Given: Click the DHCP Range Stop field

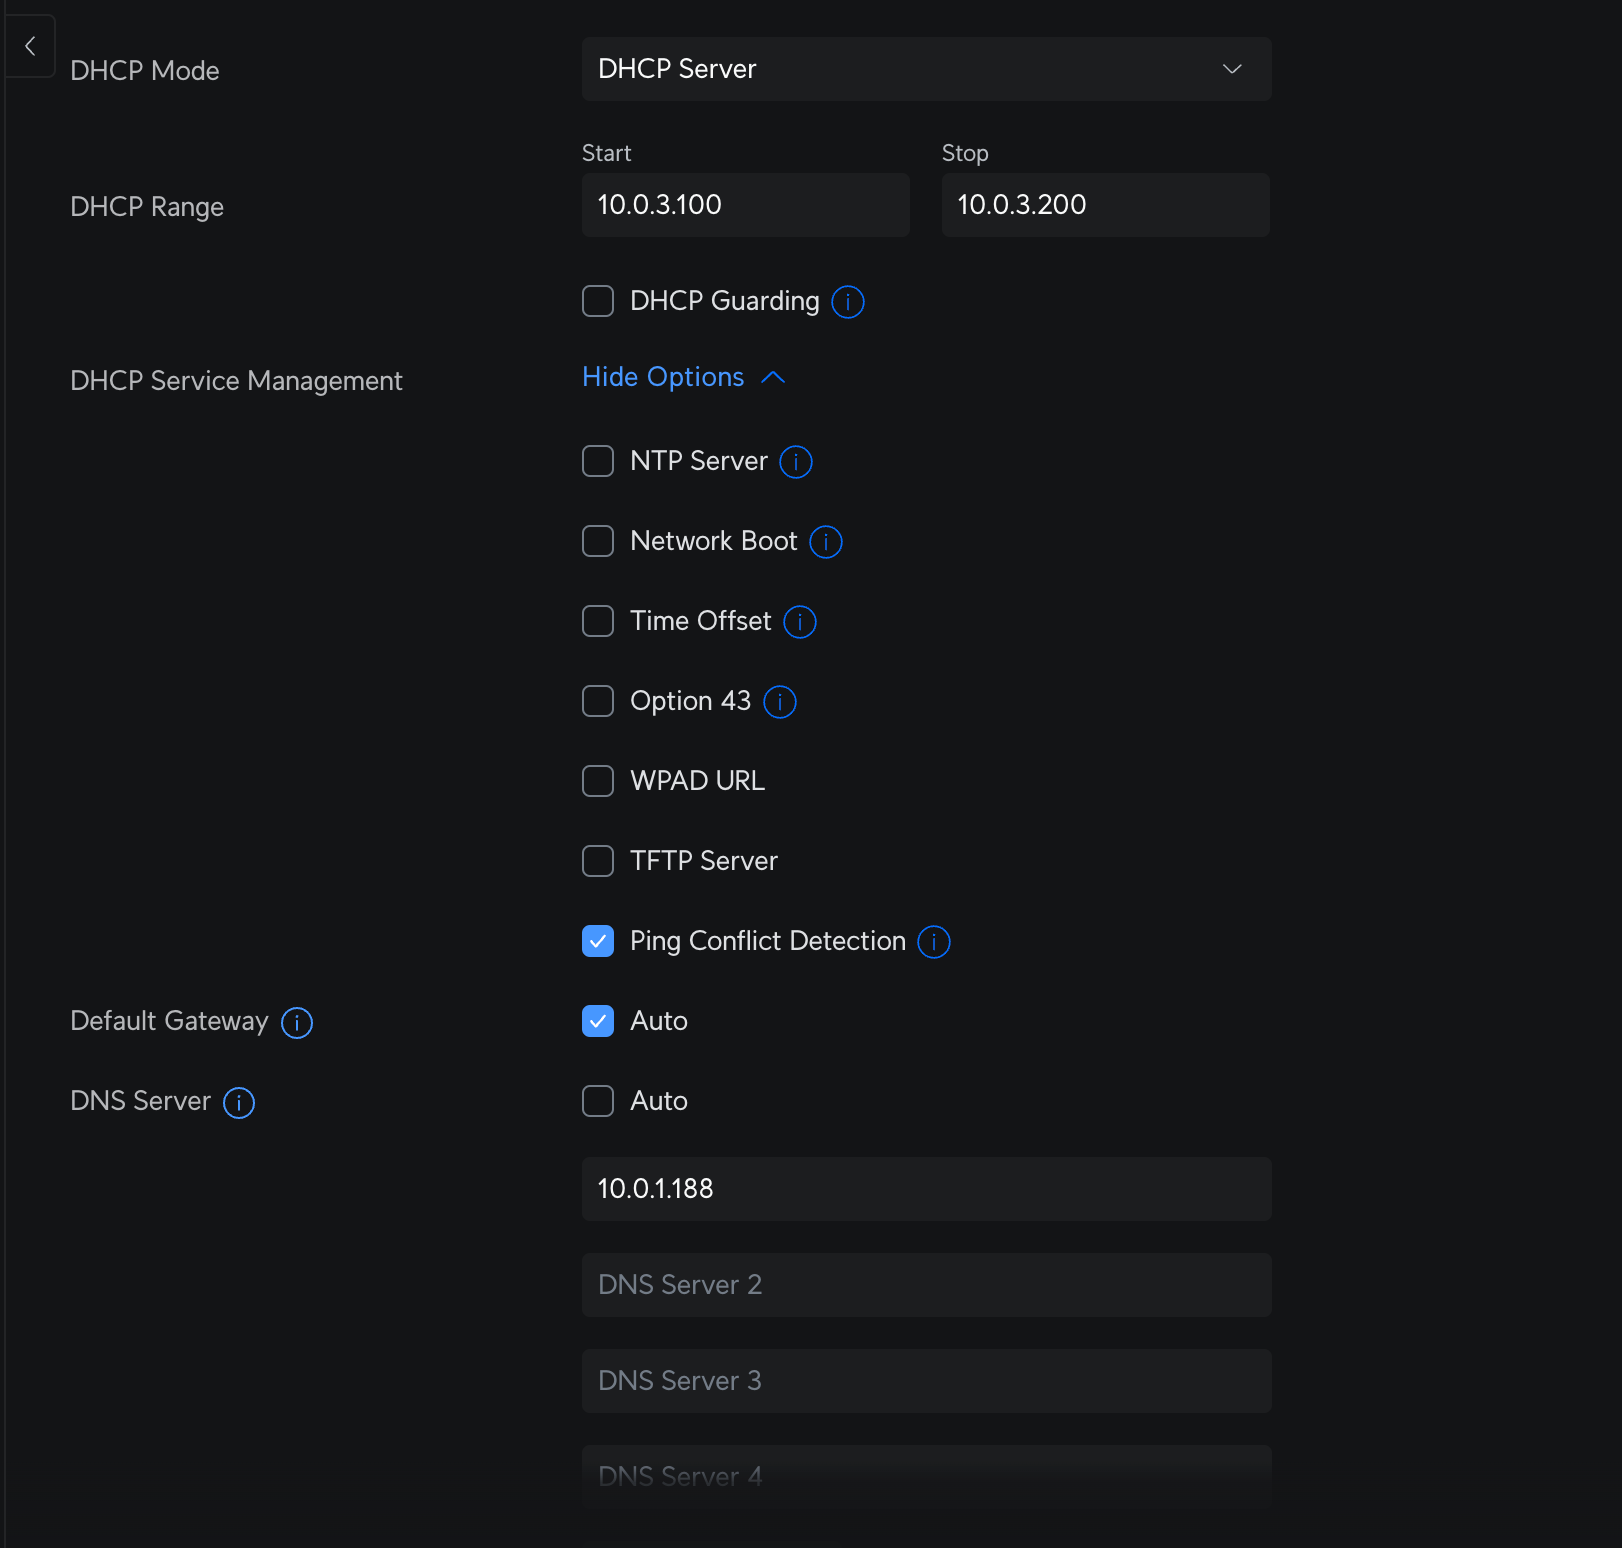Looking at the screenshot, I should (1105, 205).
